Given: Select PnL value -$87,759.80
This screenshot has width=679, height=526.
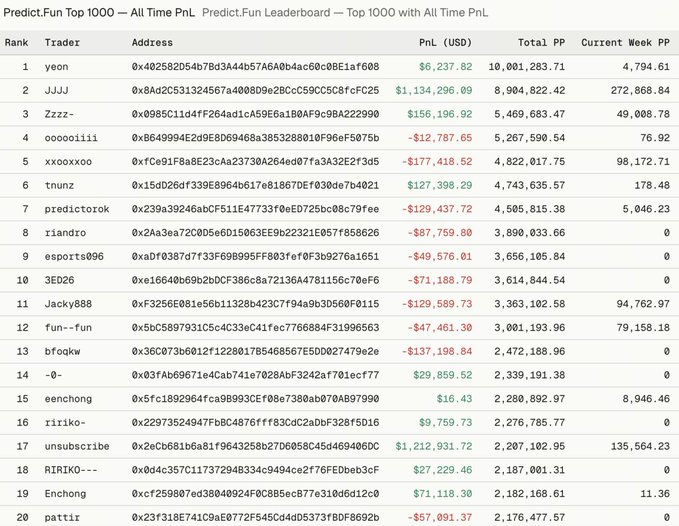Looking at the screenshot, I should click(x=440, y=233).
